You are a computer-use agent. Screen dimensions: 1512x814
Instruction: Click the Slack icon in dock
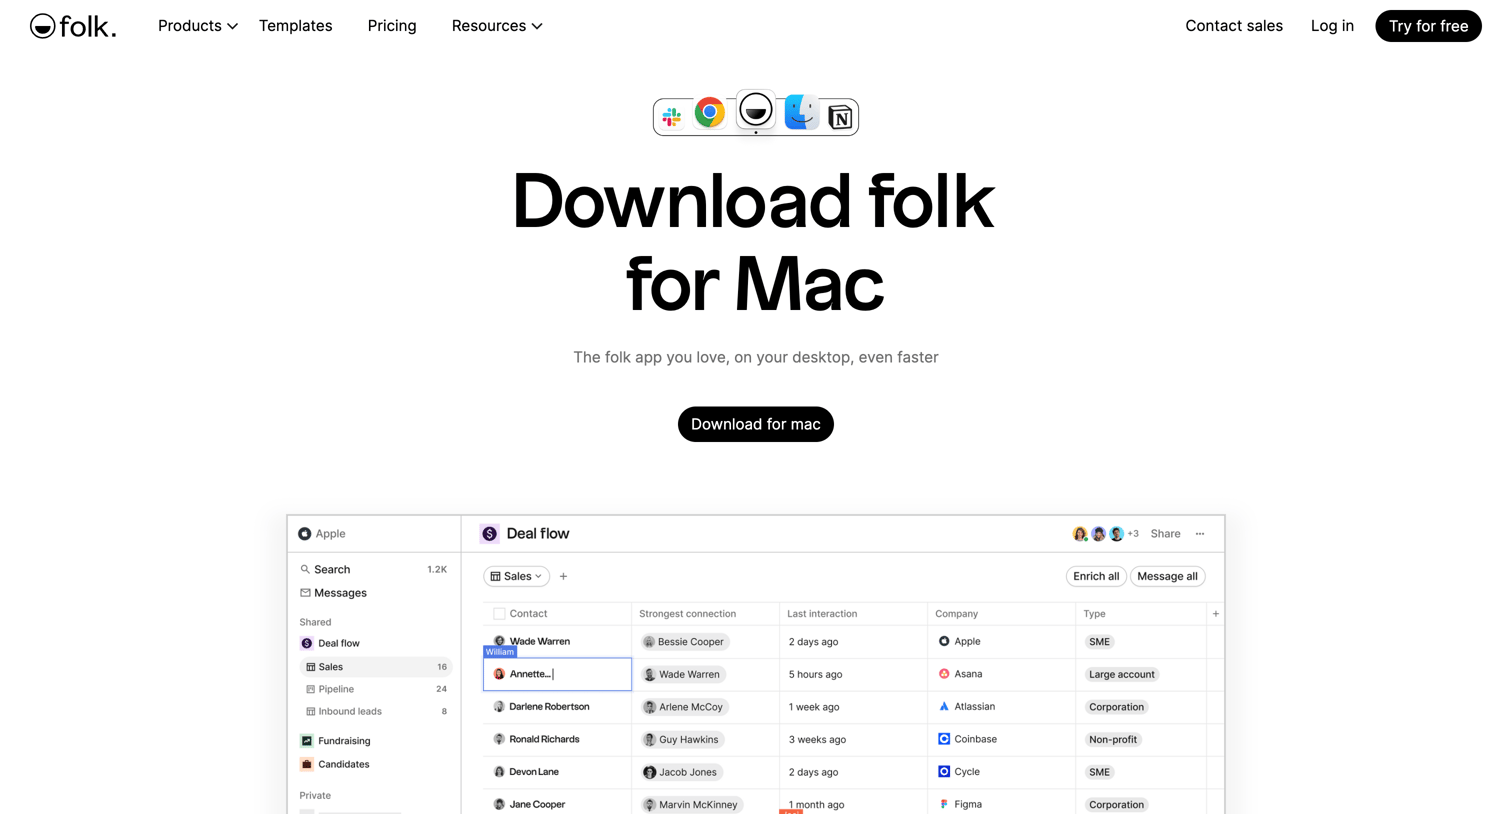672,117
